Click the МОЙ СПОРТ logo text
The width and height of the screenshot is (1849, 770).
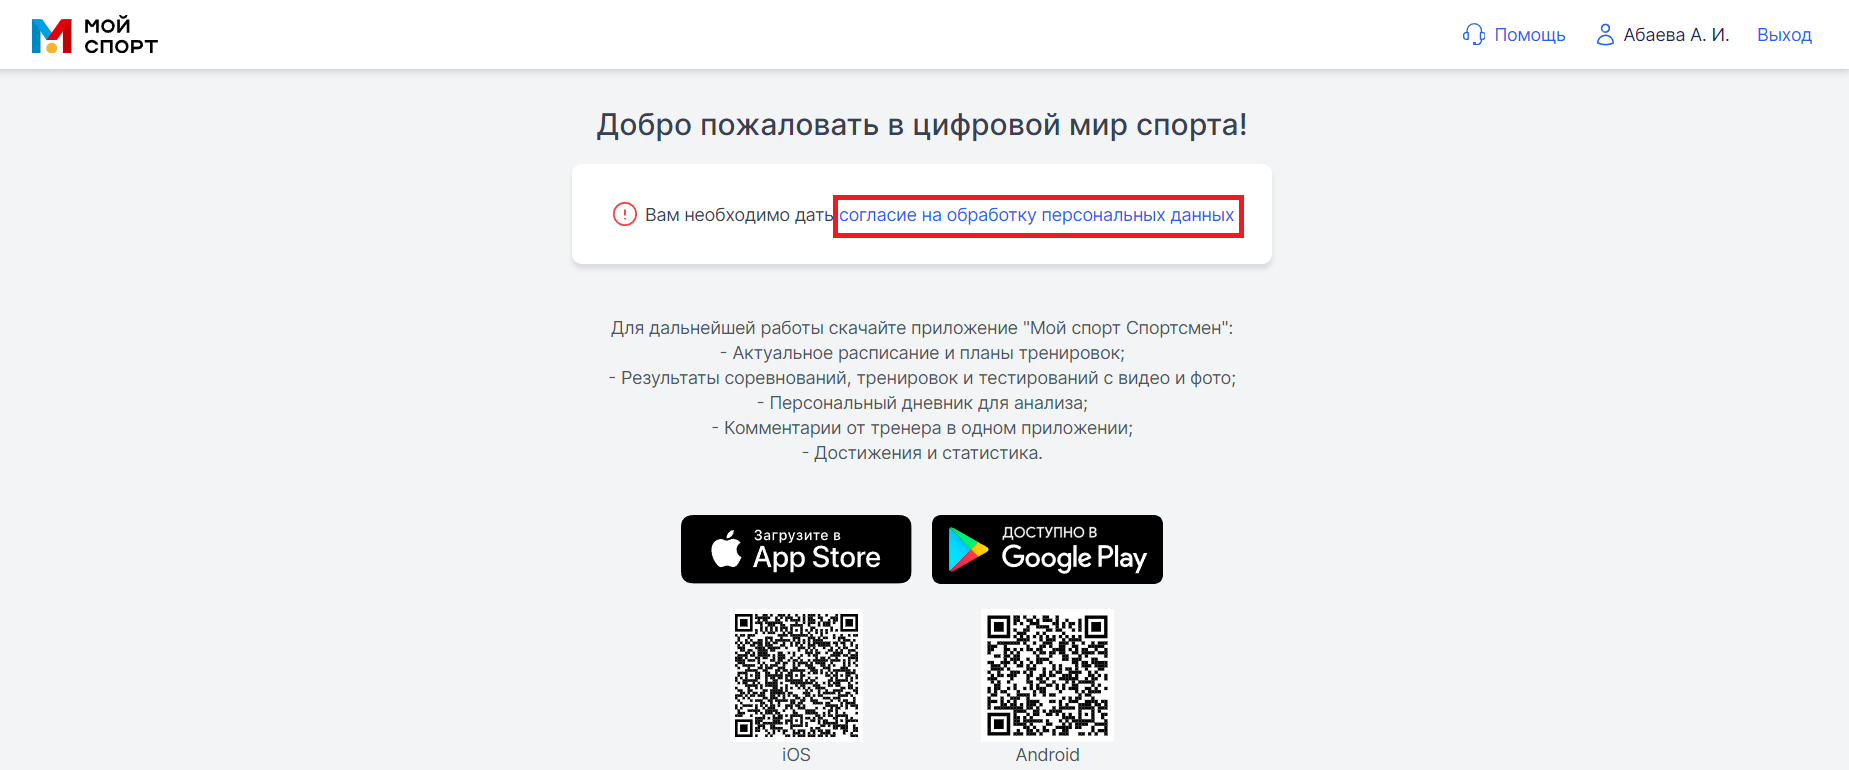[121, 36]
